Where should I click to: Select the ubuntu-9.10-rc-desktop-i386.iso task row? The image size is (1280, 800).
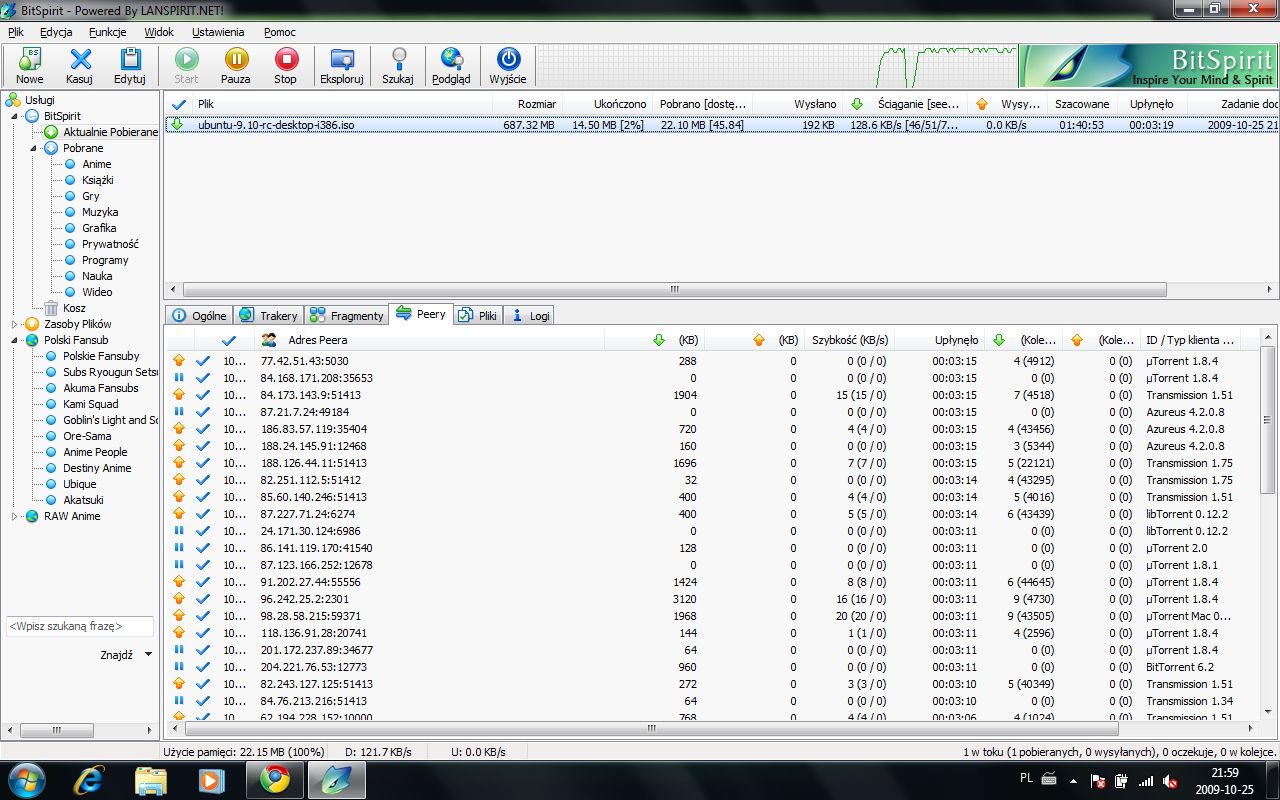(721, 125)
